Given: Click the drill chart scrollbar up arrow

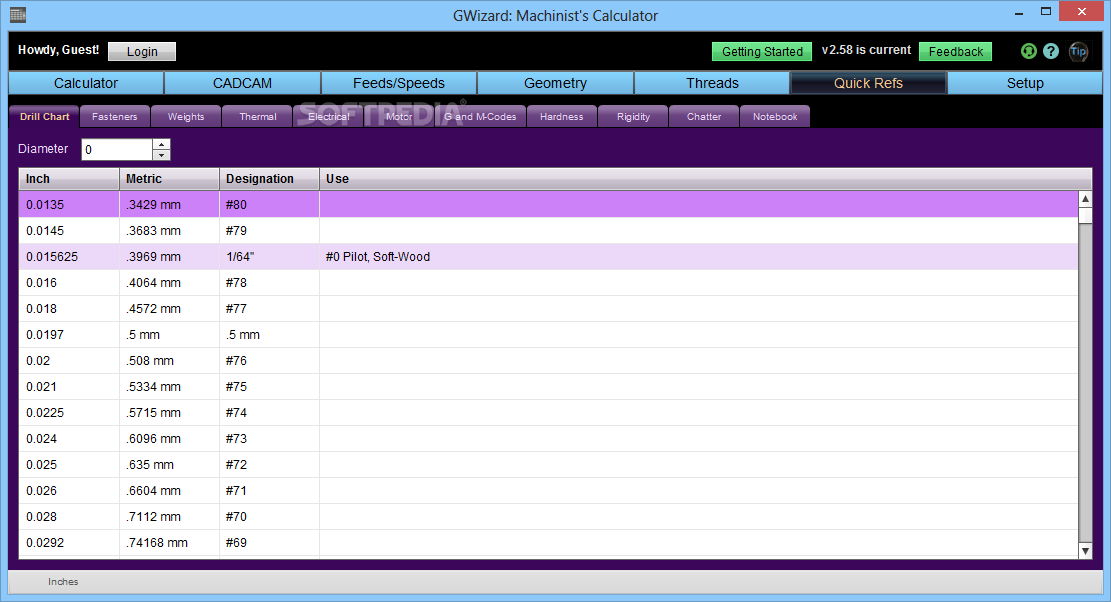Looking at the screenshot, I should [x=1085, y=199].
